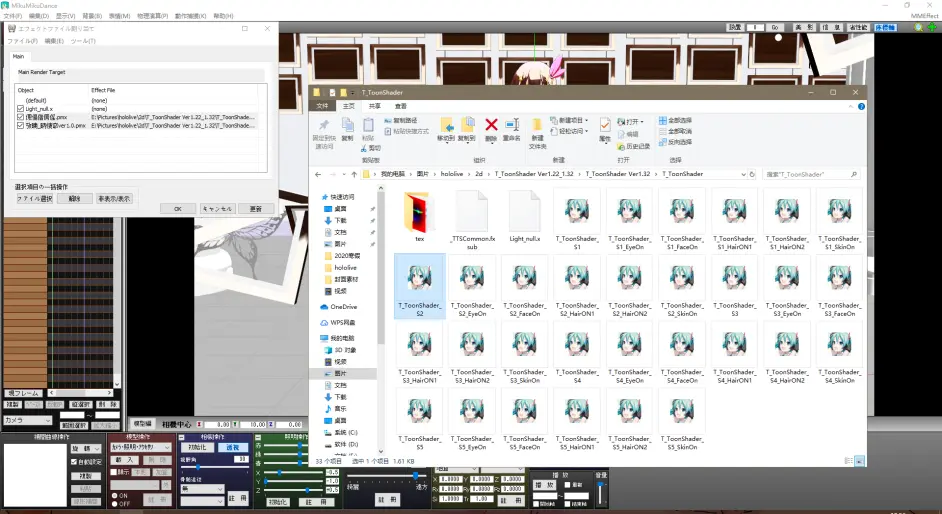
Task: Toggle the Light_null.x checkbox in effect list
Action: (x=20, y=109)
